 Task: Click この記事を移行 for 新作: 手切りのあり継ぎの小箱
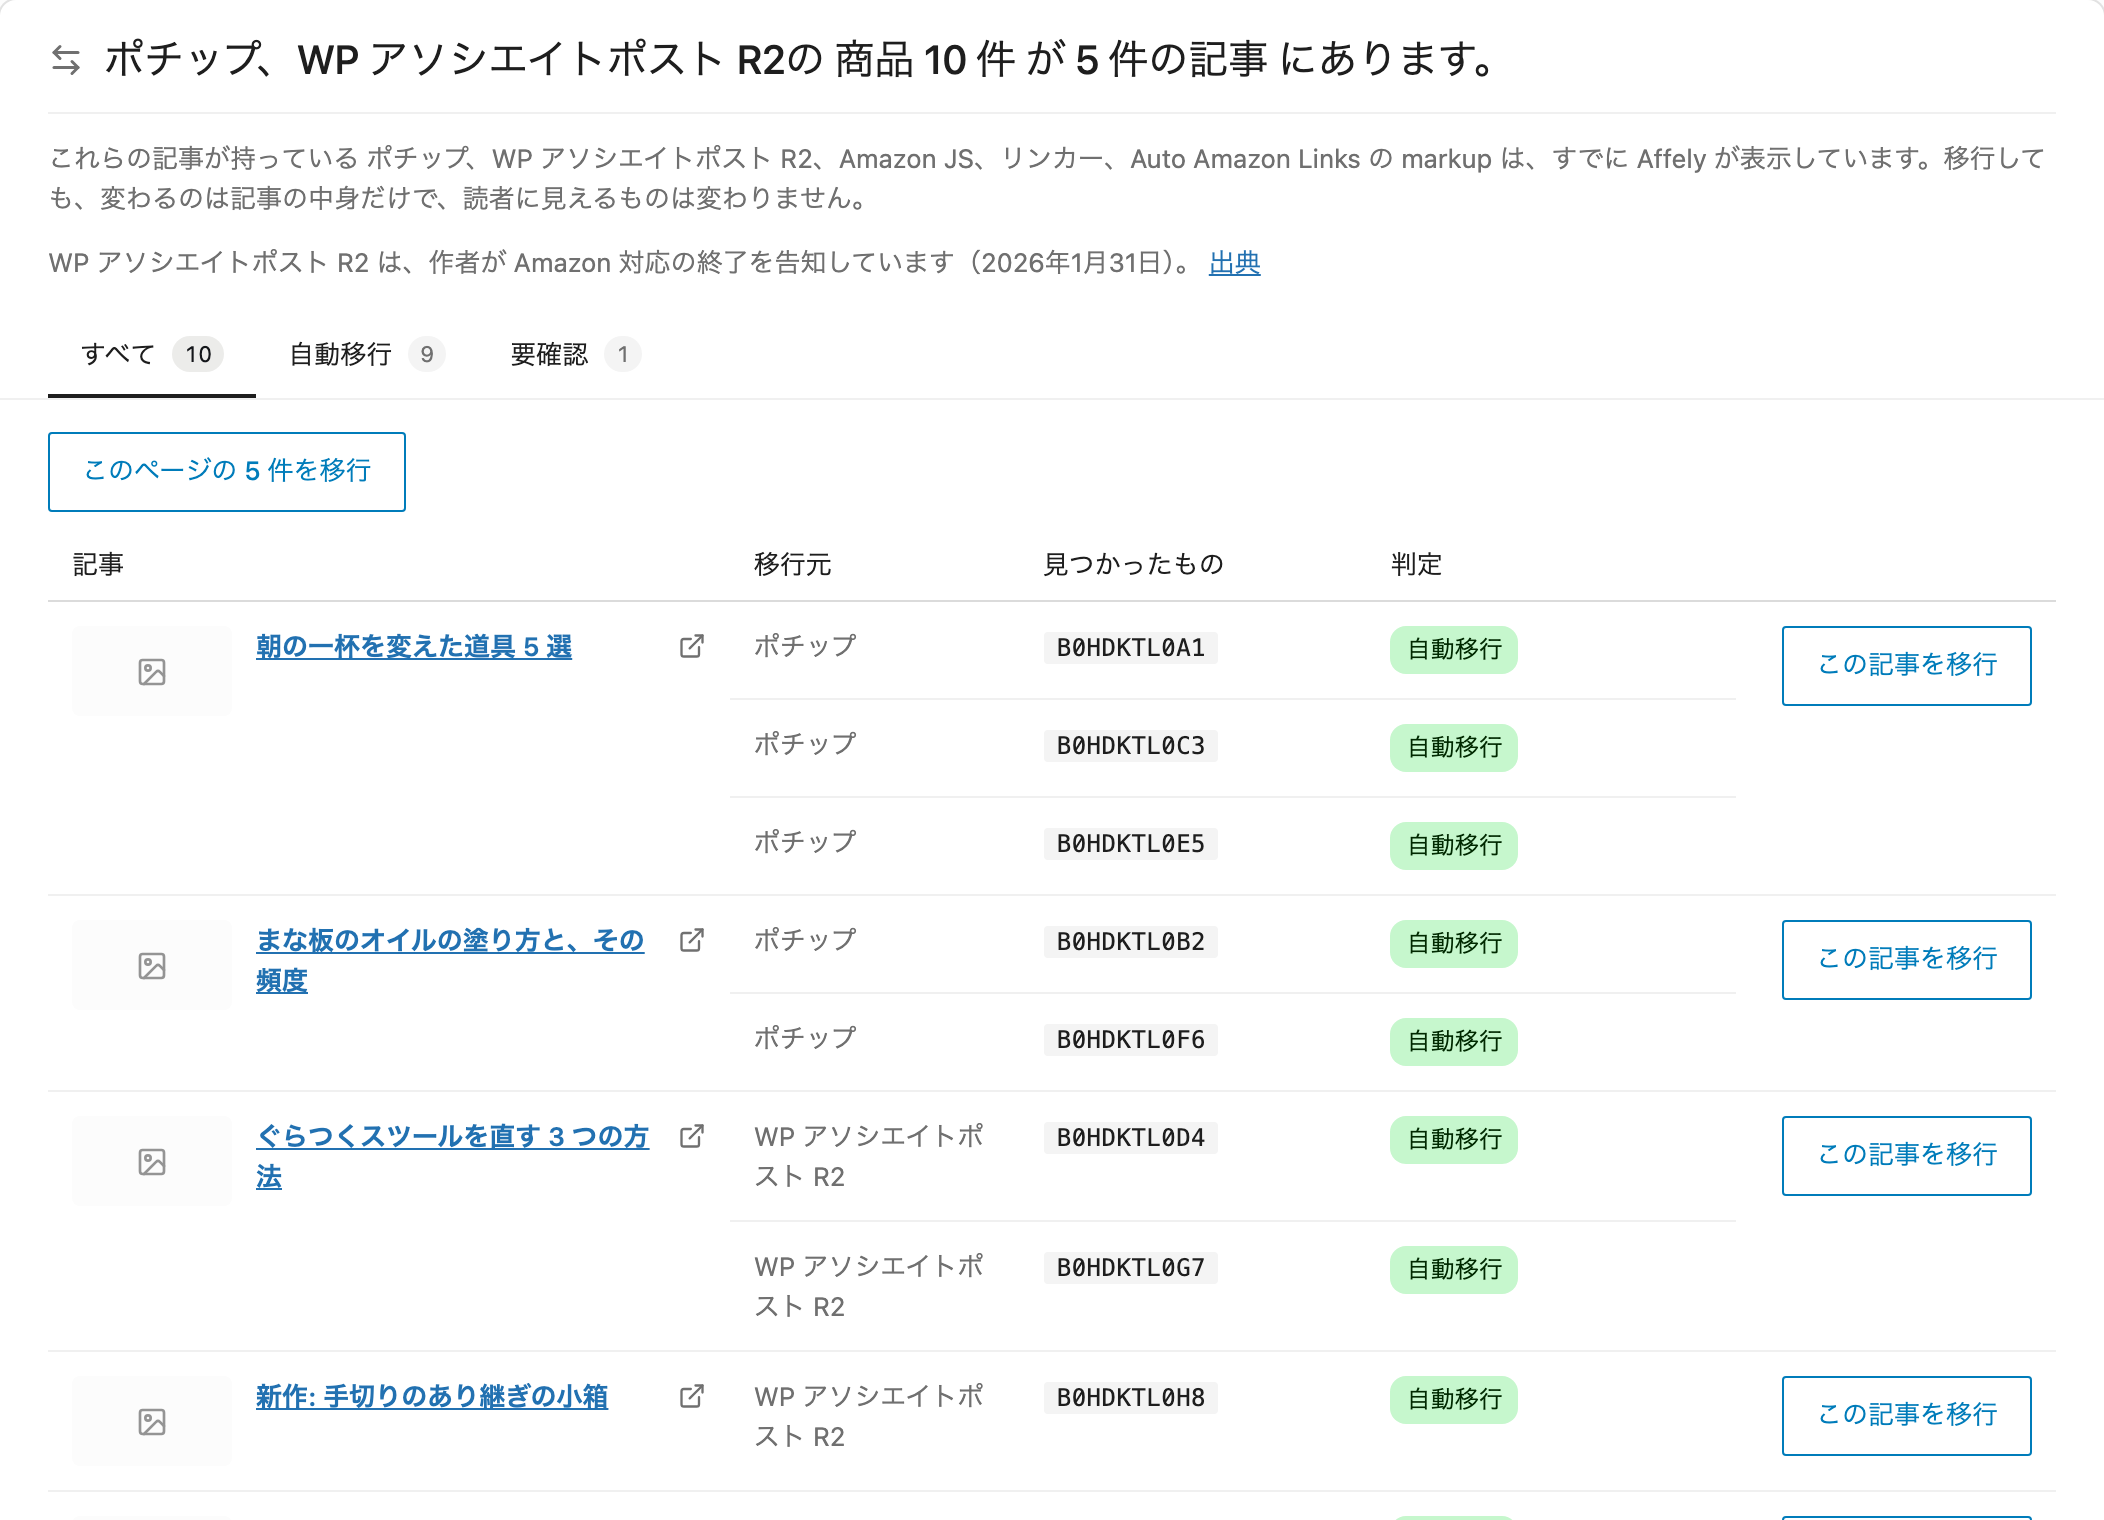1906,1416
